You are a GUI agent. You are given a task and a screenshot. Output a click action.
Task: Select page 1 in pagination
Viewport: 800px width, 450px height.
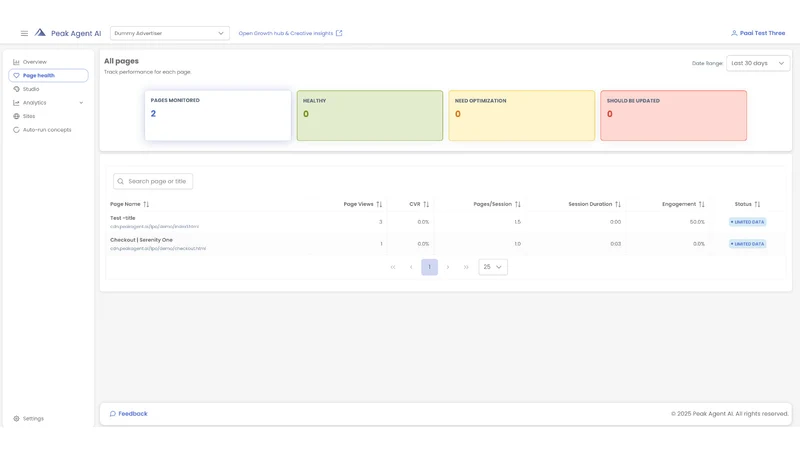pyautogui.click(x=430, y=267)
